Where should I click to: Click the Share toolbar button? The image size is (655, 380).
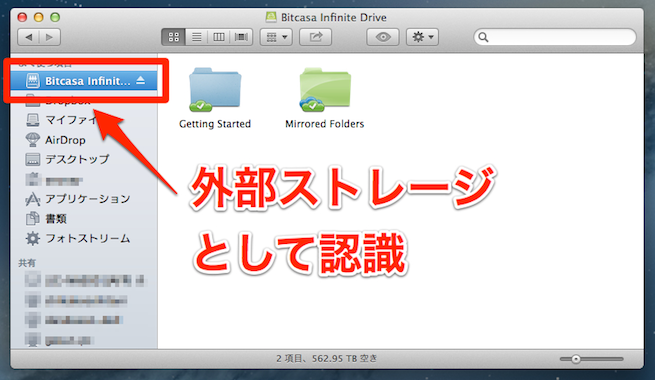click(316, 37)
